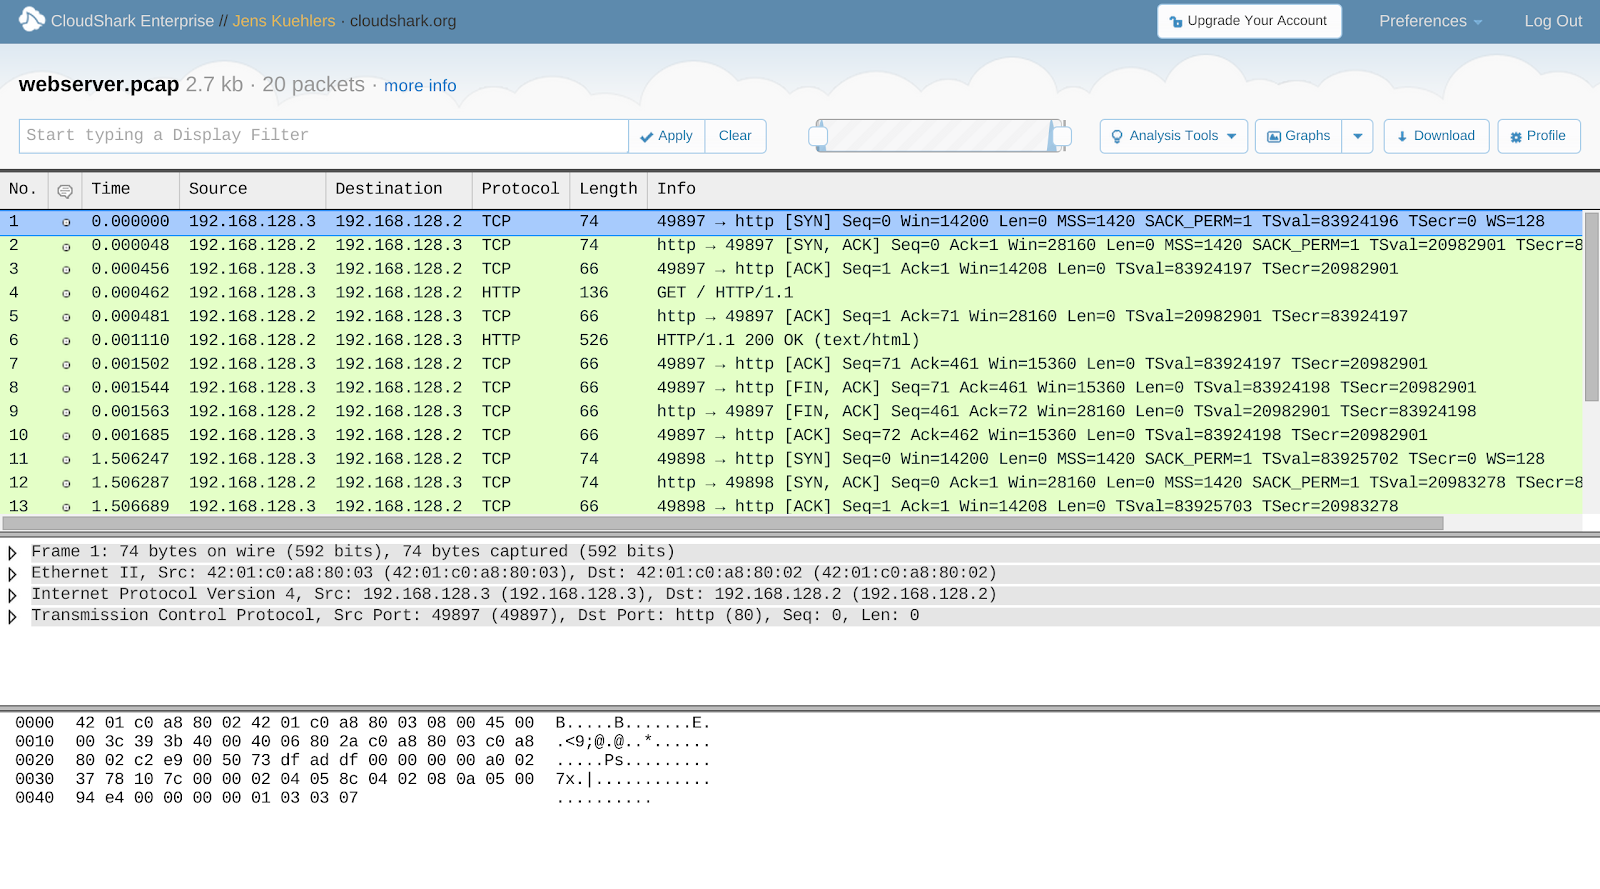Click the CloudShark Enterprise title link
The height and width of the screenshot is (889, 1600).
click(x=132, y=21)
